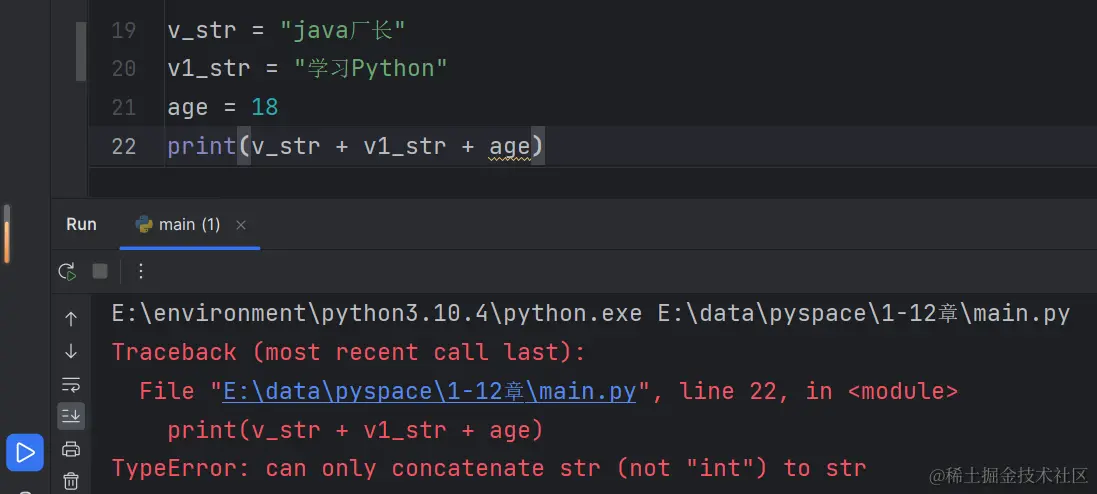1097x494 pixels.
Task: Click the editor's left scrollbar thumb
Action: (80, 50)
